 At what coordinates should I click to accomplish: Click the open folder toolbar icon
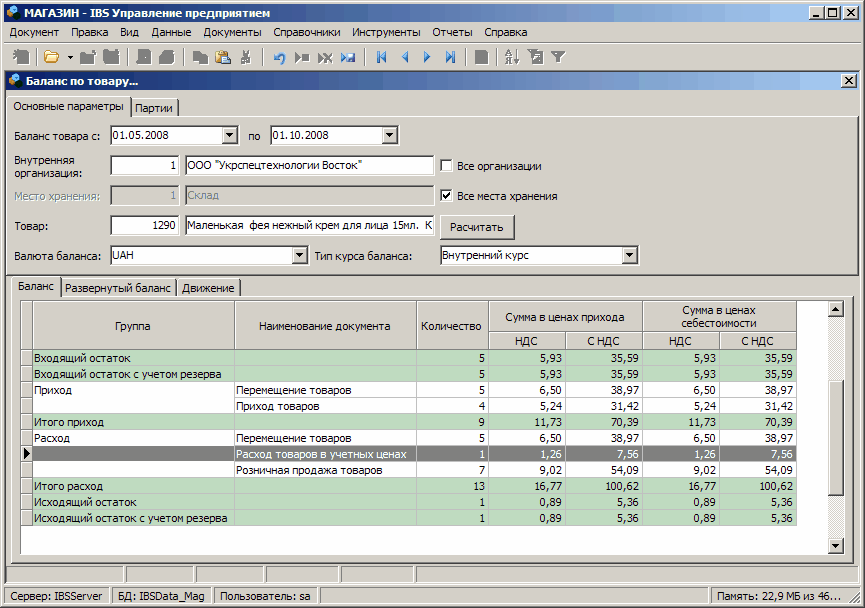click(x=51, y=57)
